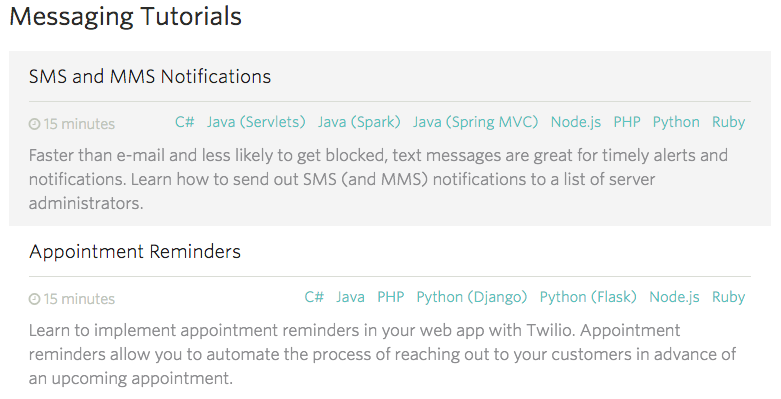Click the clock icon in Appointment Reminders row

coord(34,299)
